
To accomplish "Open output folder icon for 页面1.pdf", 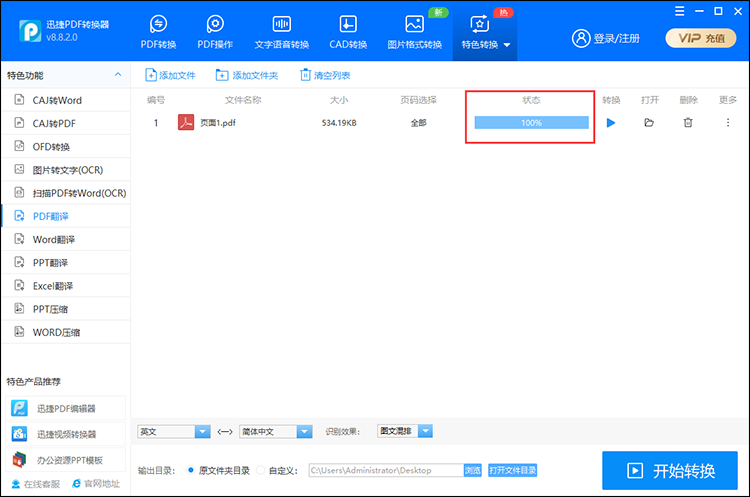I will (649, 123).
